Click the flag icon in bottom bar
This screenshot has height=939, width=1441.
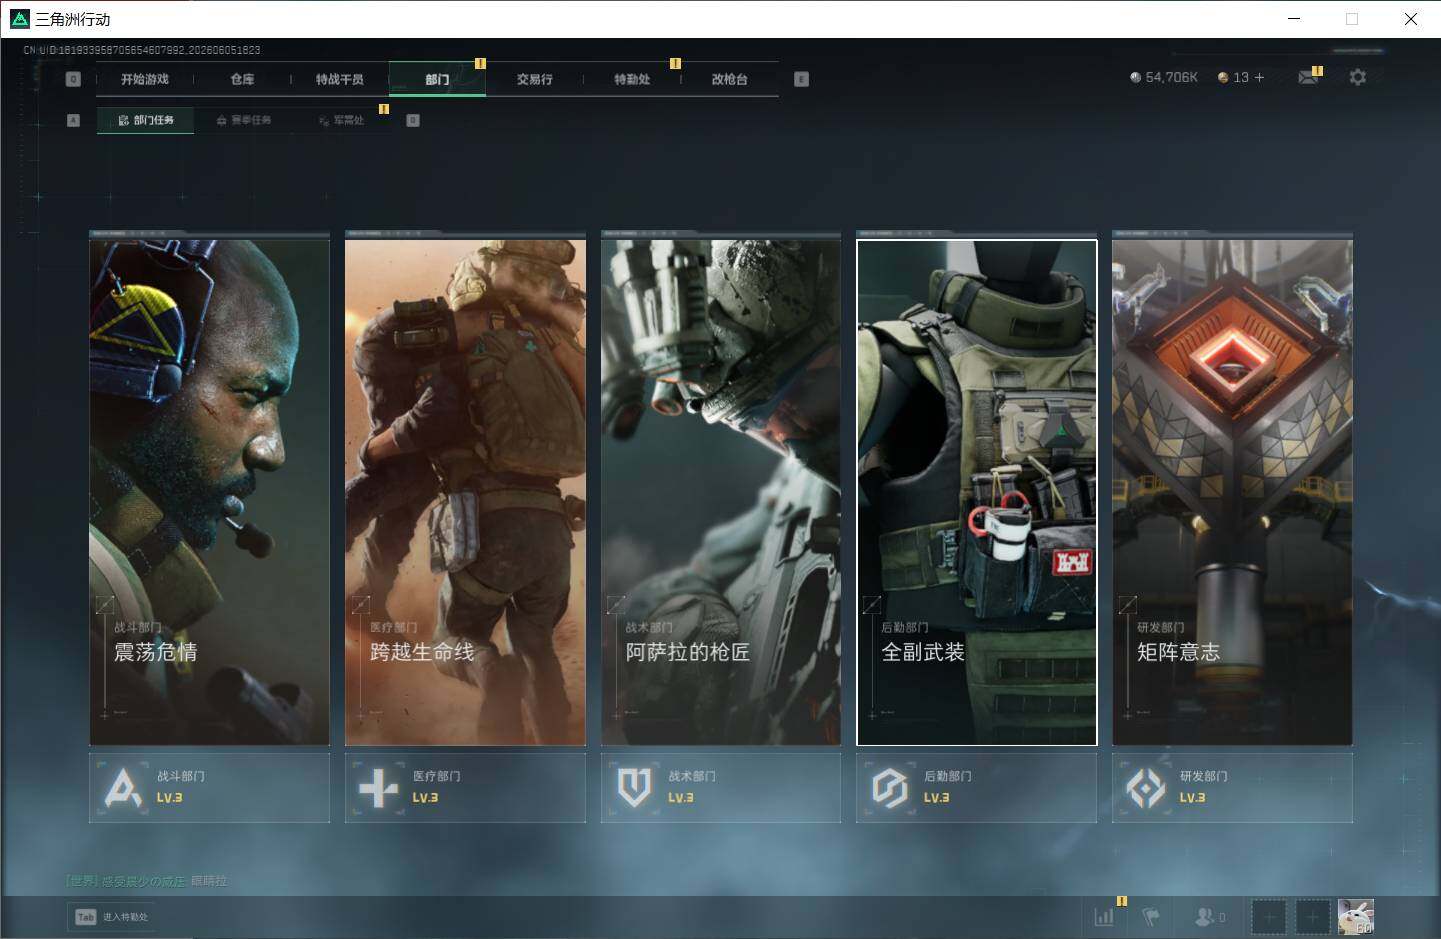(x=1151, y=916)
